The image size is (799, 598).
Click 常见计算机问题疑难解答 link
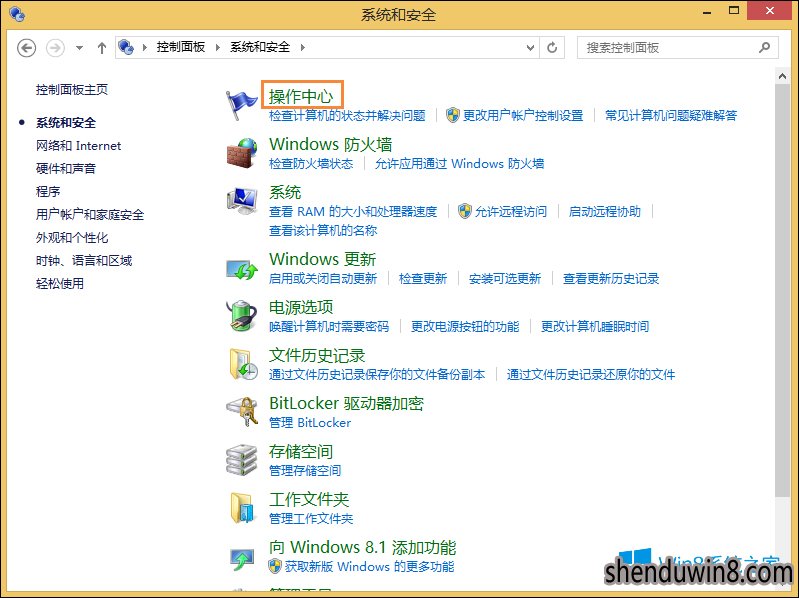671,116
